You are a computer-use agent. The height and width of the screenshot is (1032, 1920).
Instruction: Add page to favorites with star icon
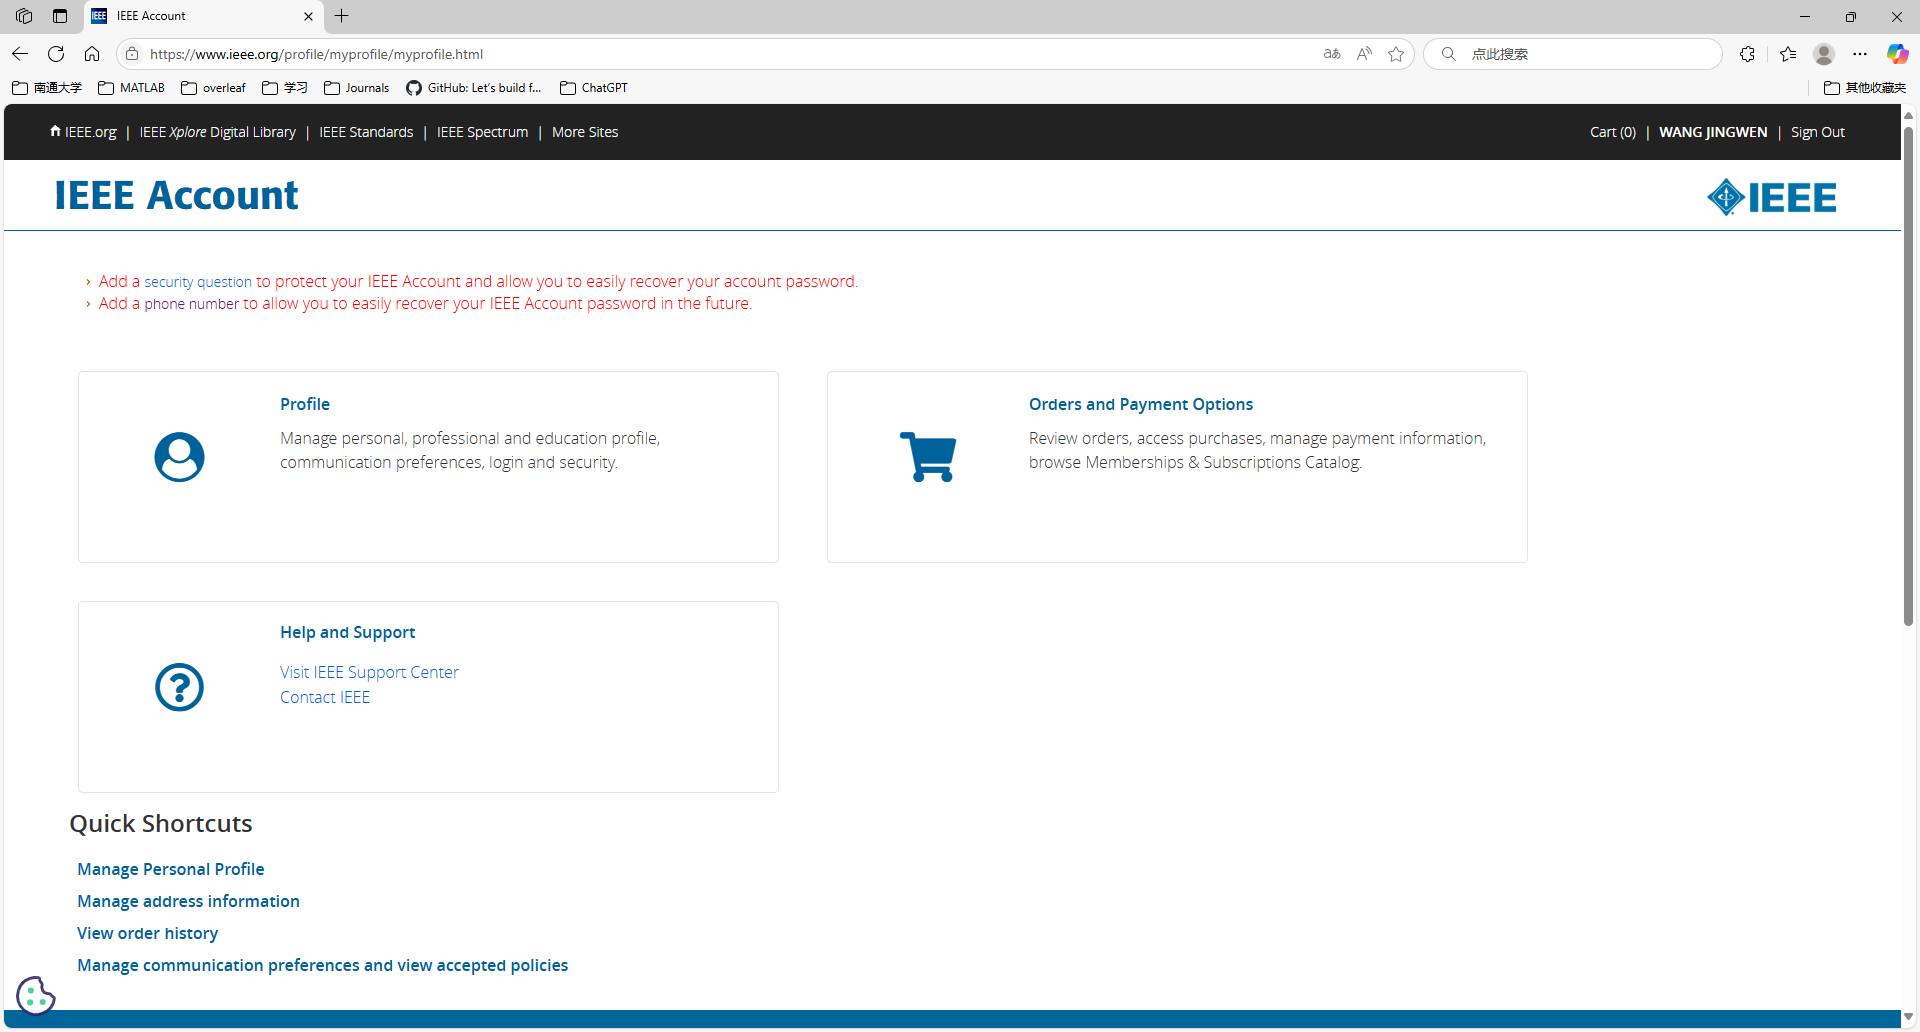click(x=1396, y=54)
